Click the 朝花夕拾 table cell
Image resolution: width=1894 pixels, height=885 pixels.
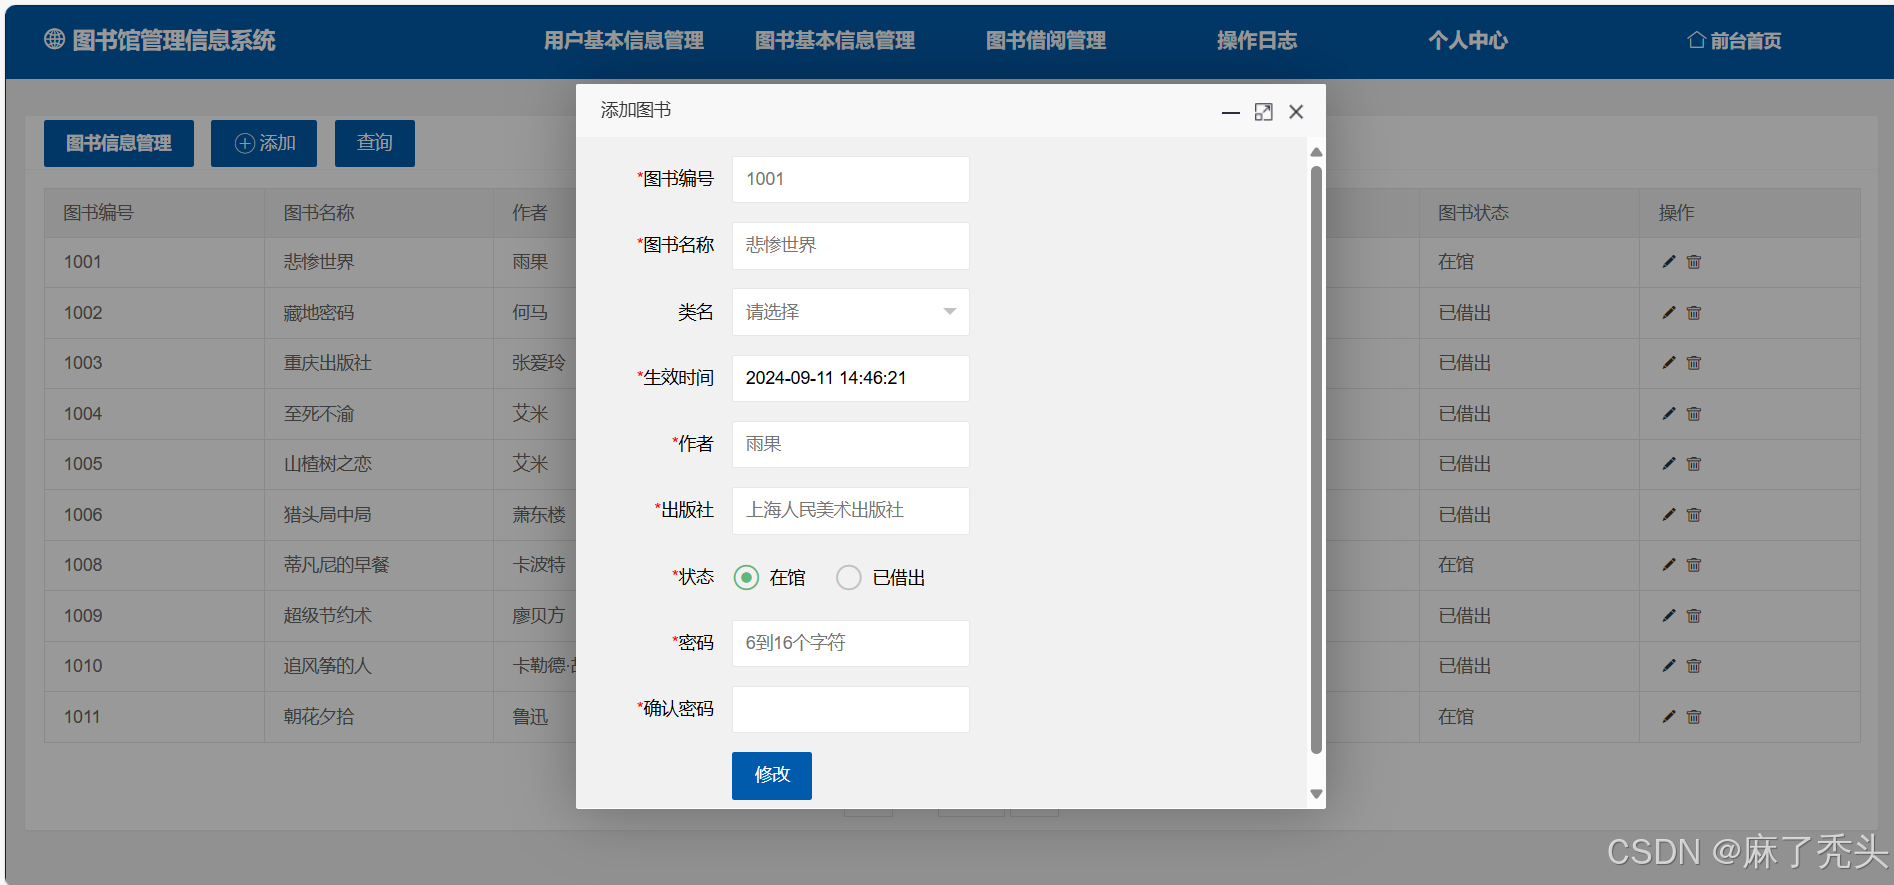pos(378,717)
